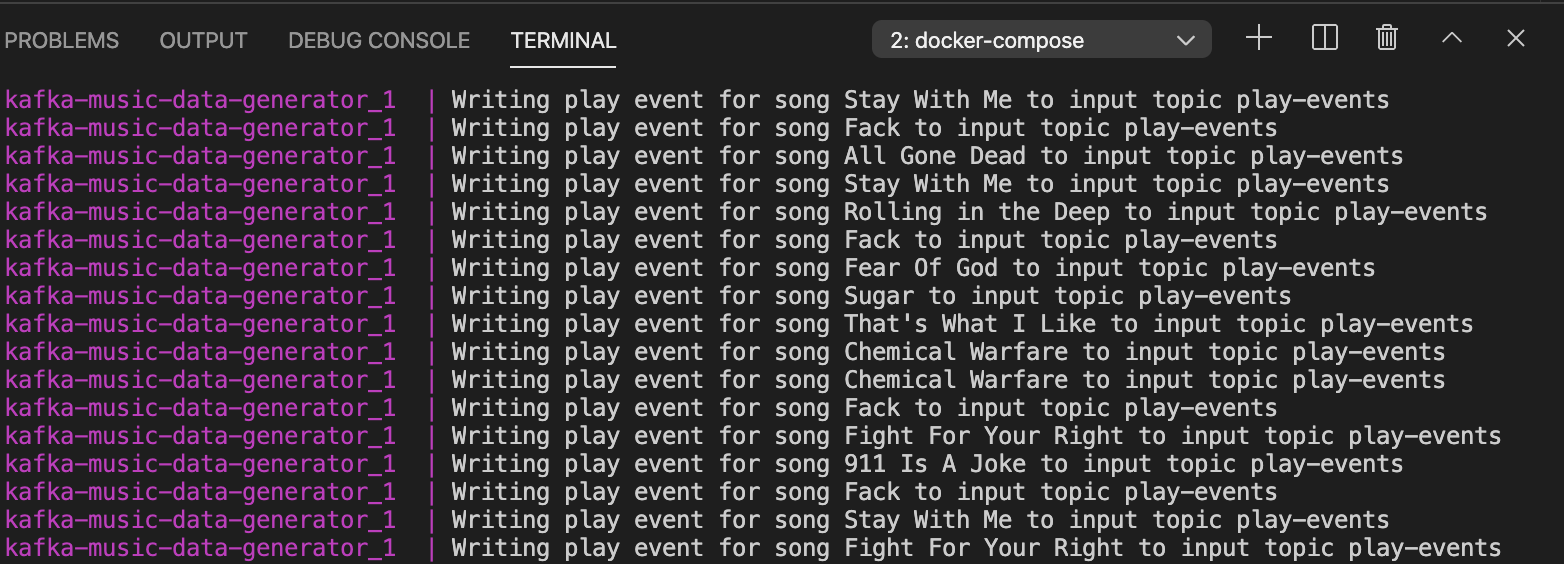Kill terminal using the trash icon

click(x=1387, y=39)
